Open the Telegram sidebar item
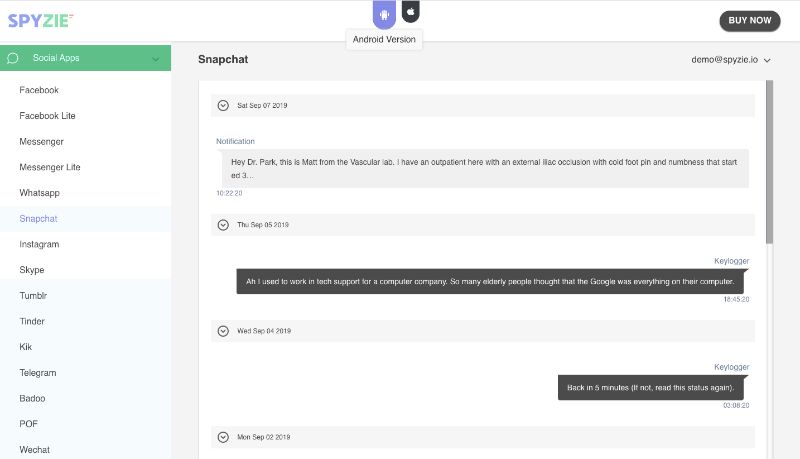 38,372
